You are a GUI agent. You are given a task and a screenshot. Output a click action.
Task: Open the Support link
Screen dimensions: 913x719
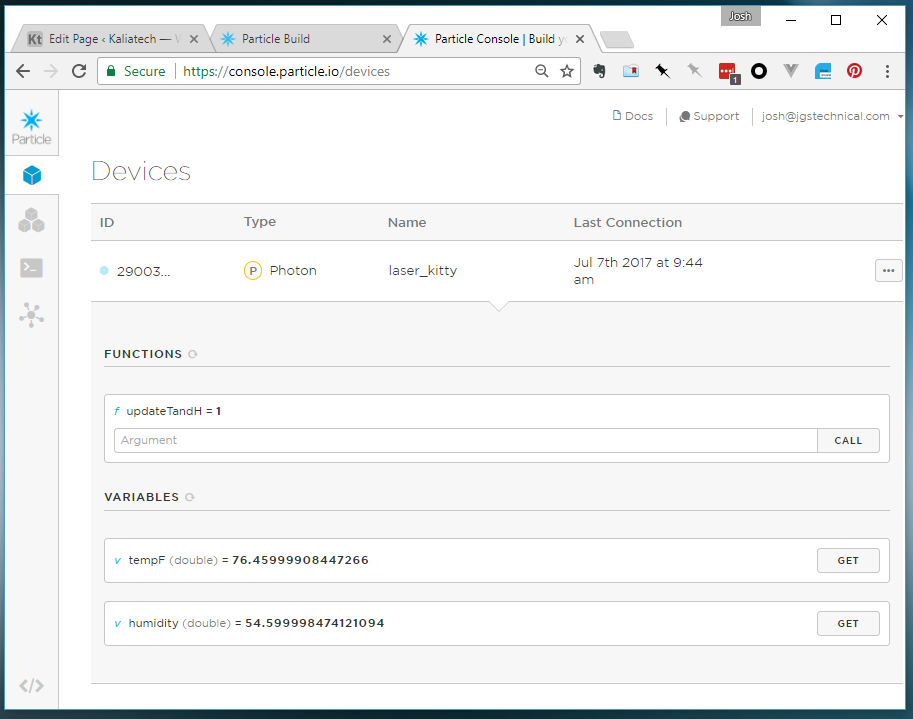coord(709,116)
